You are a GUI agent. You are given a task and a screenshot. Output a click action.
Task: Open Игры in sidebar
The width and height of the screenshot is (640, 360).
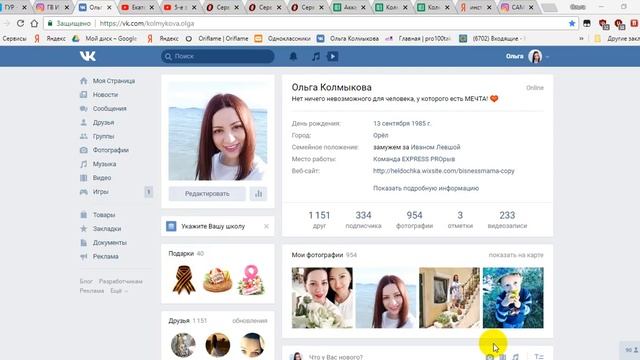100,192
